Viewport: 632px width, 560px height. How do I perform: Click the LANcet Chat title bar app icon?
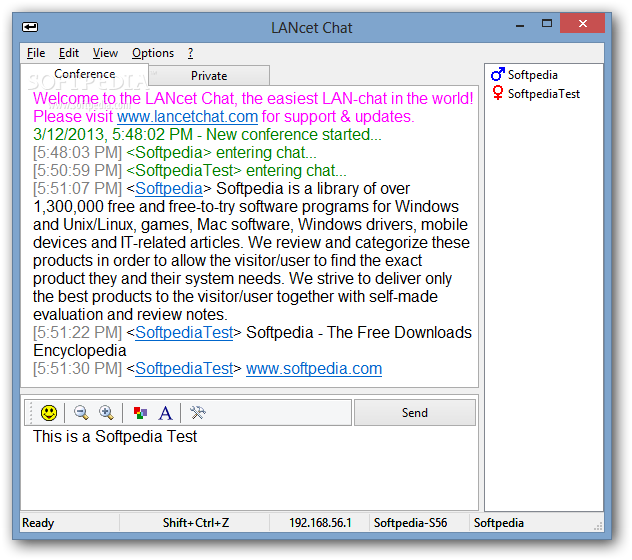tap(30, 27)
